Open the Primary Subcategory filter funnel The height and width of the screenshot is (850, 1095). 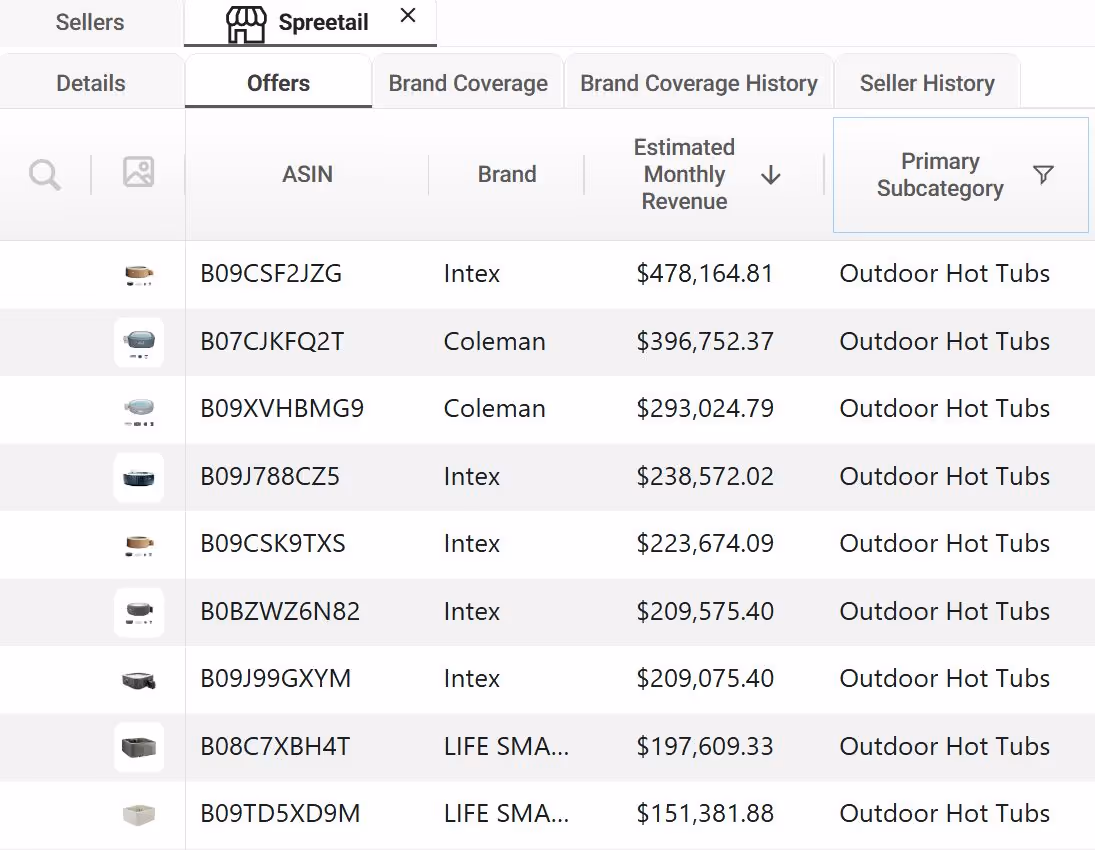[1043, 174]
